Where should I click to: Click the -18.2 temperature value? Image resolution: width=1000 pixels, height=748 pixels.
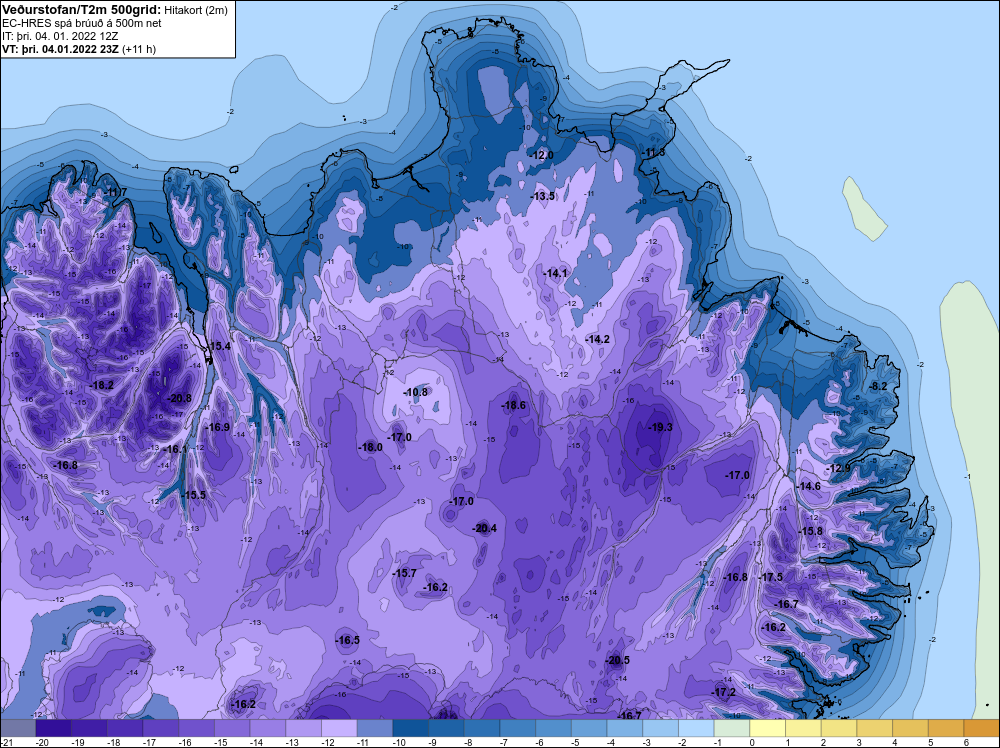click(x=102, y=385)
